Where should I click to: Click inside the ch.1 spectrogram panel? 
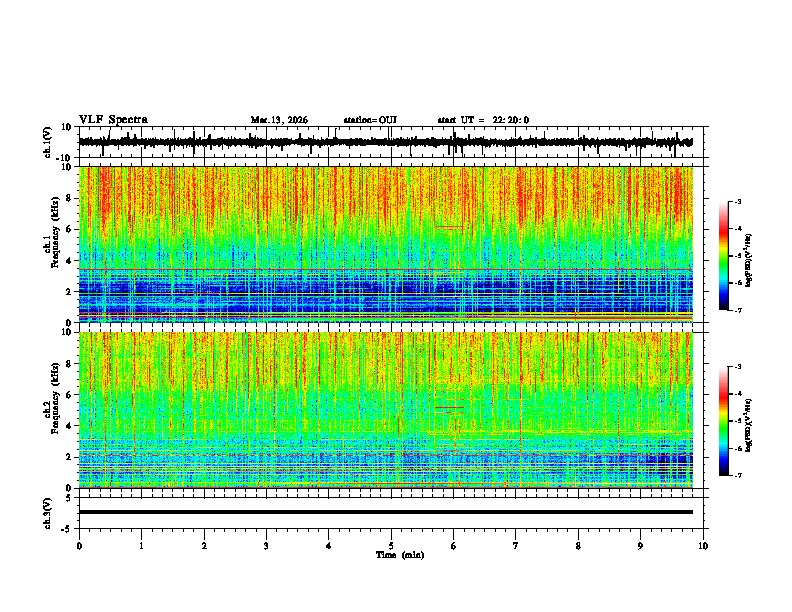tap(385, 244)
